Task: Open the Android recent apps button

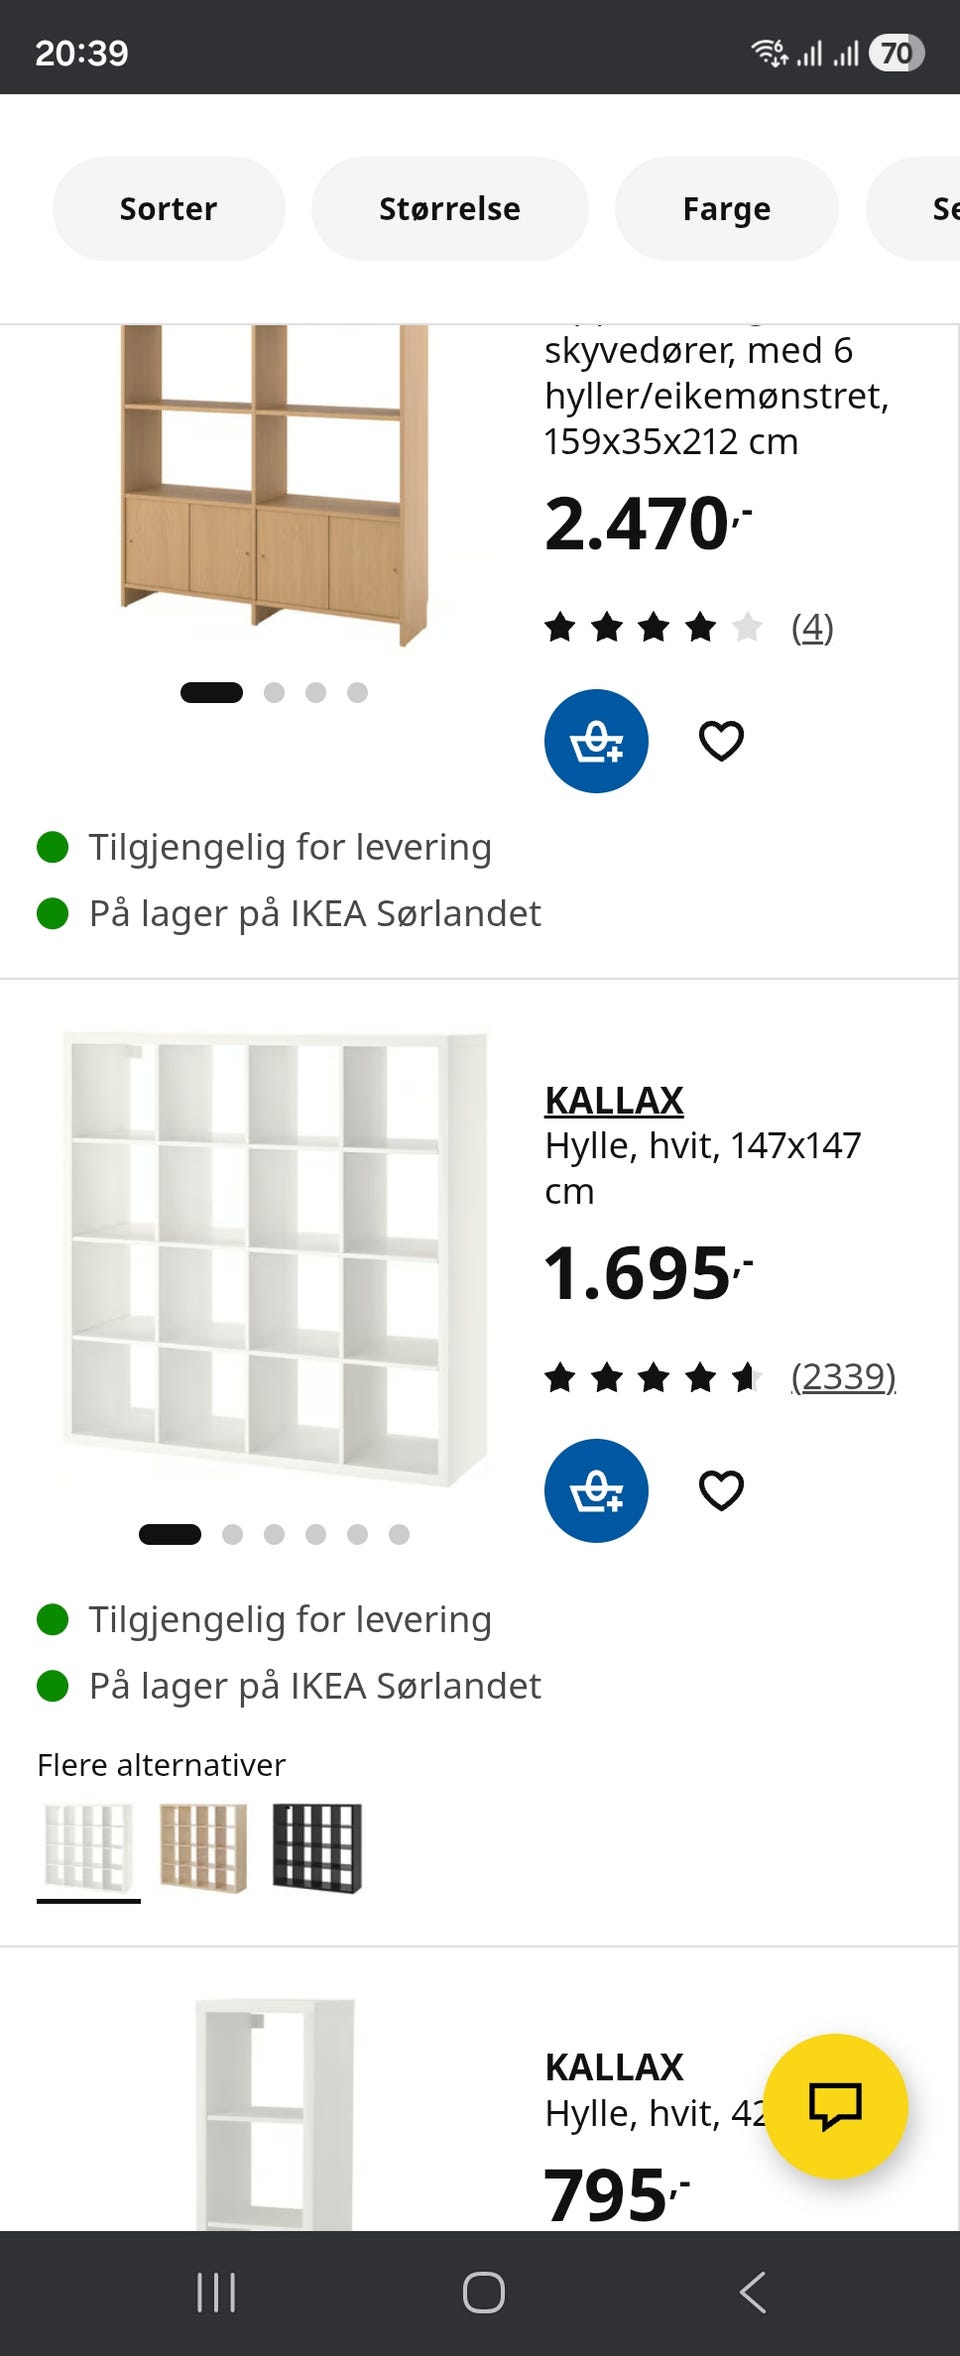Action: pos(216,2292)
